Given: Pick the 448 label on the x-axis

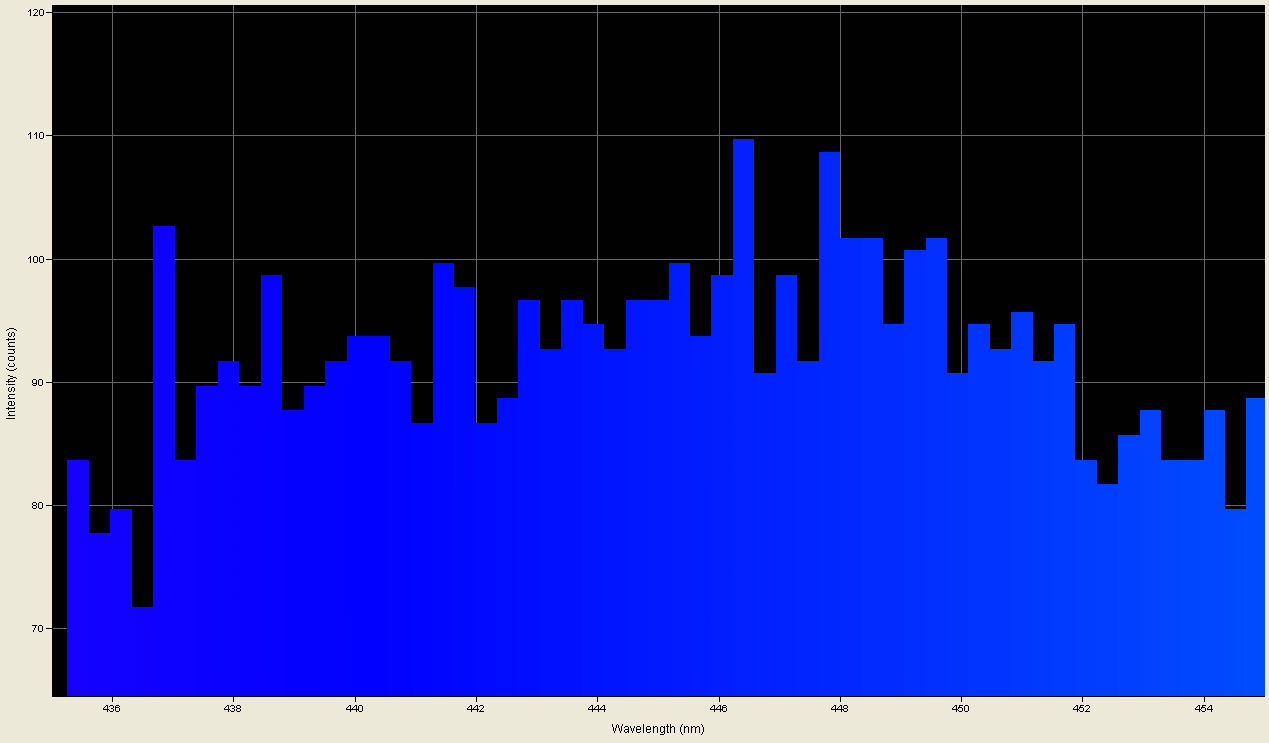Looking at the screenshot, I should [x=840, y=709].
